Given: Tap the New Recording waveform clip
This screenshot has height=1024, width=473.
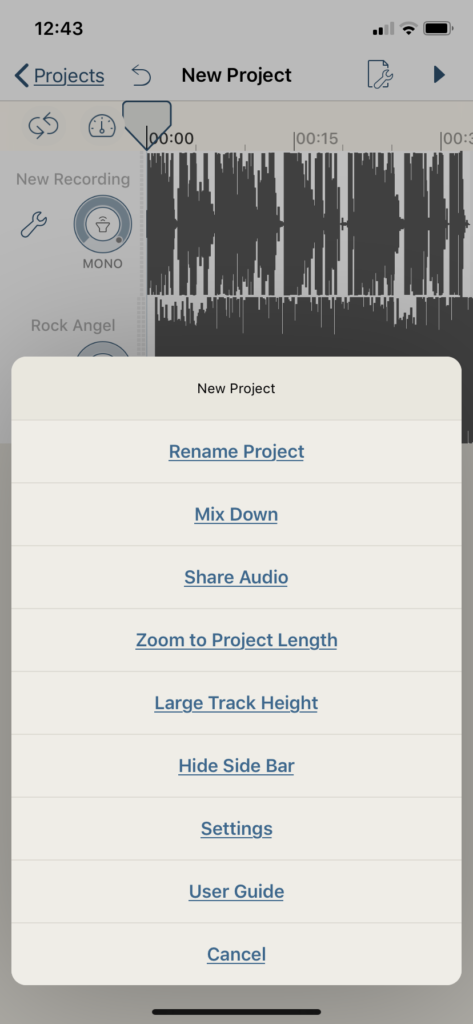Looking at the screenshot, I should [309, 224].
